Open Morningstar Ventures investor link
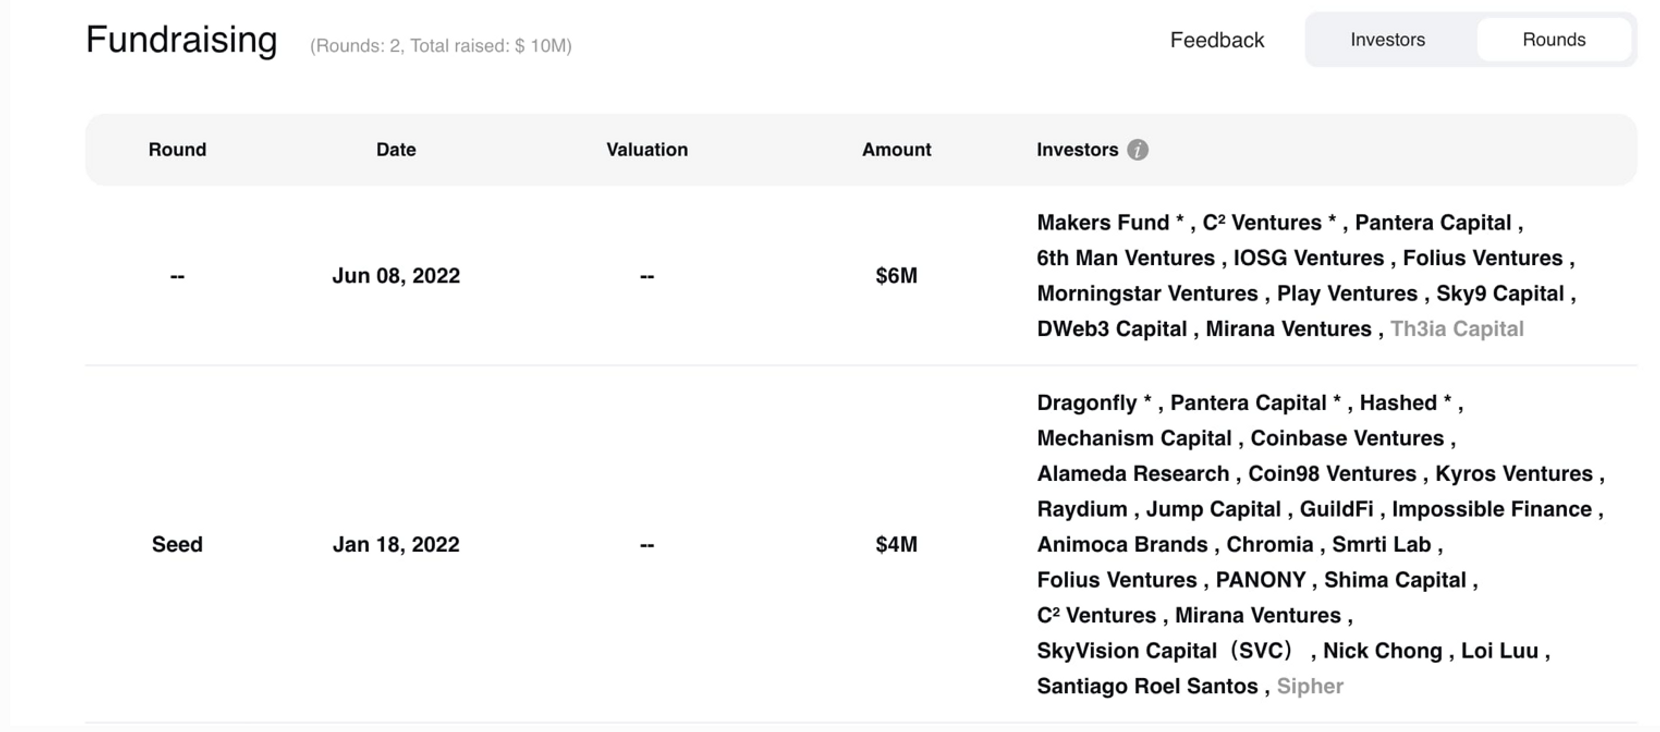This screenshot has width=1660, height=732. 1147,294
